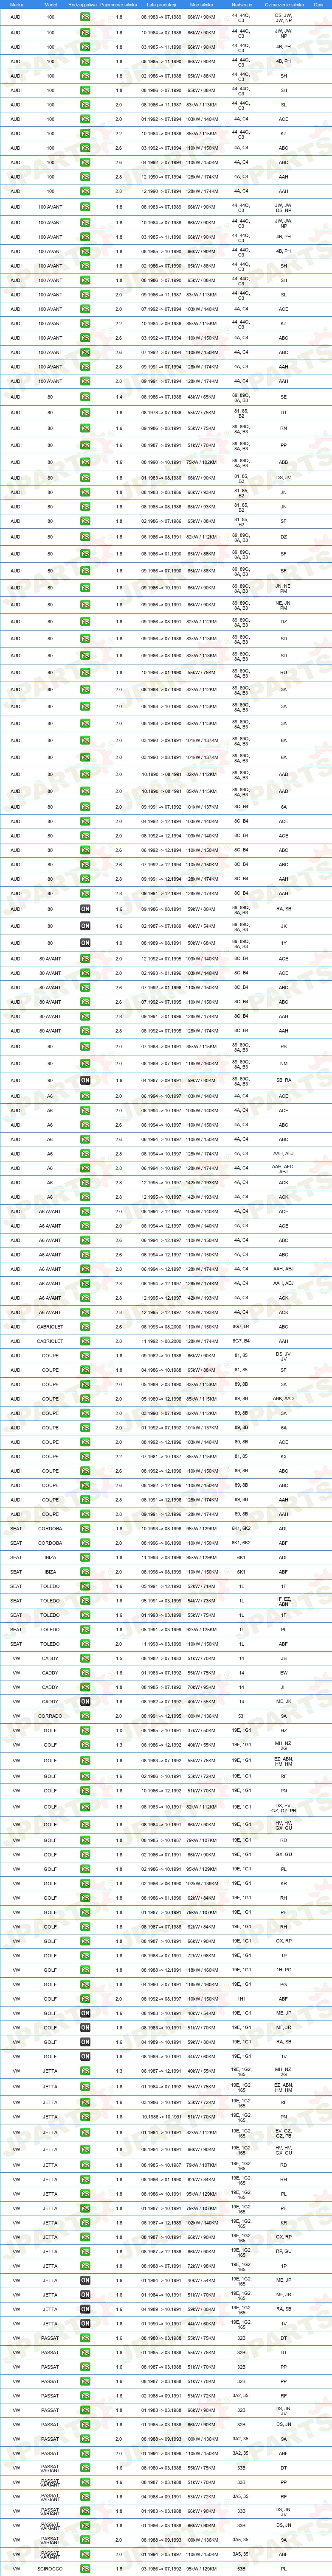The image size is (332, 2576).
Task: Select the IBIZA model cell in the 1.8 row
Action: (50, 1557)
